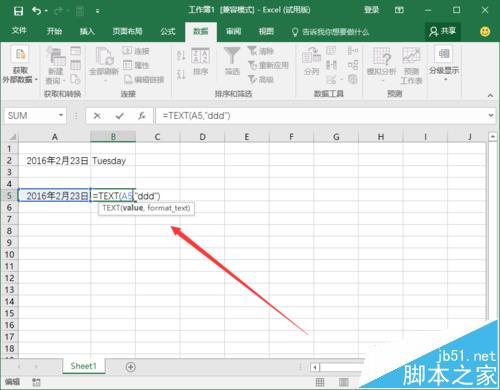The width and height of the screenshot is (500, 390).
Task: Open the 全部刷新 refresh all dropdown
Action: [104, 65]
